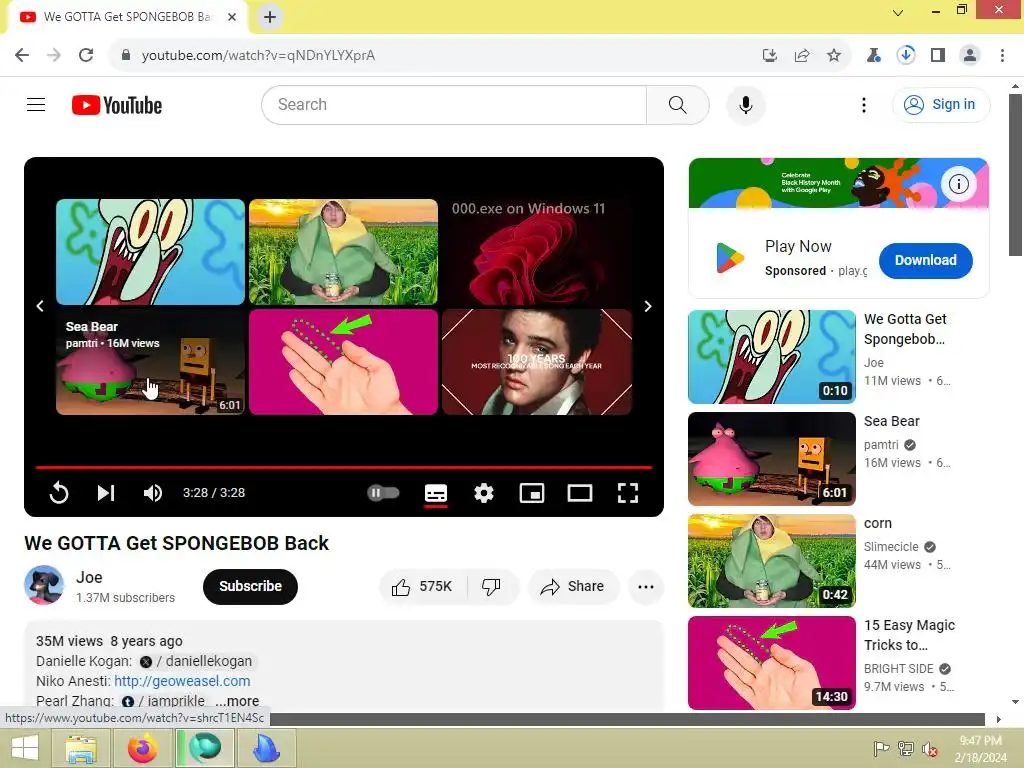Click ad info icon on banner
This screenshot has height=768, width=1024.
click(x=958, y=184)
